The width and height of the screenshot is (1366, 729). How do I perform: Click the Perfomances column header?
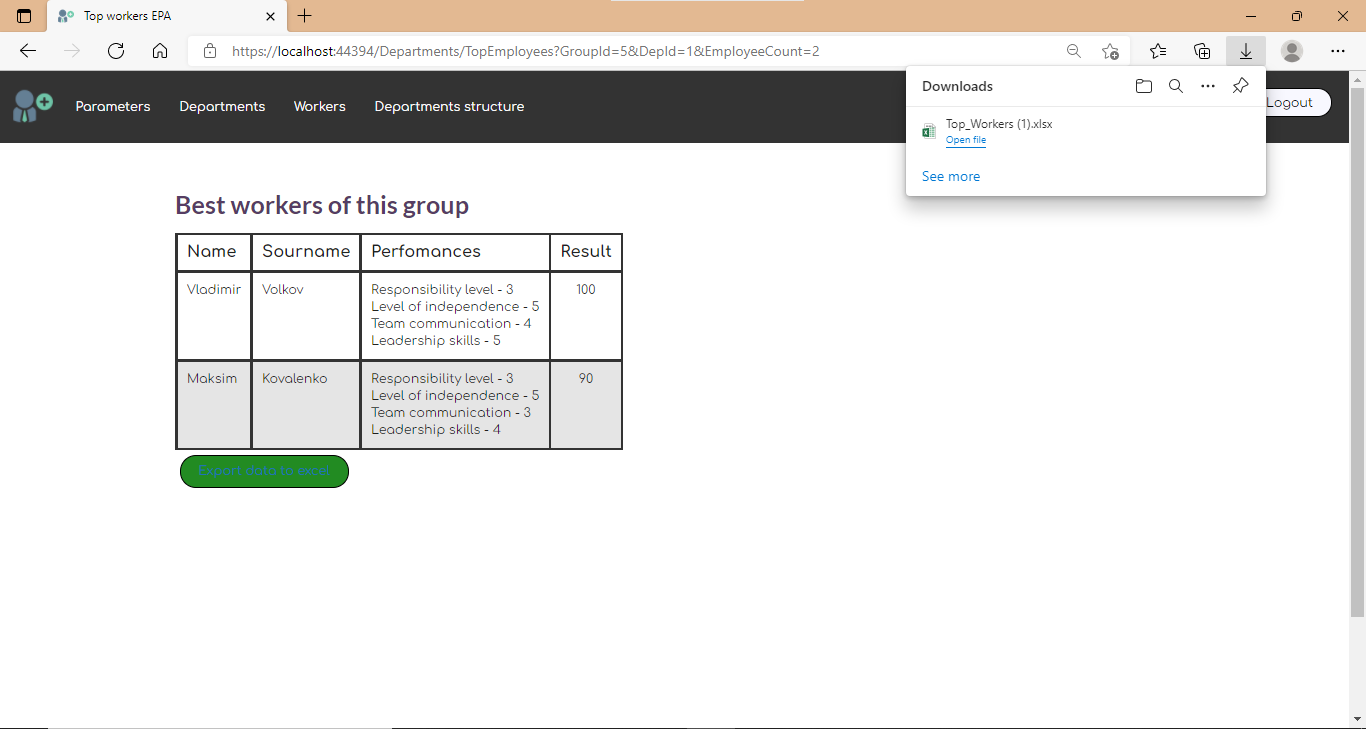point(455,252)
